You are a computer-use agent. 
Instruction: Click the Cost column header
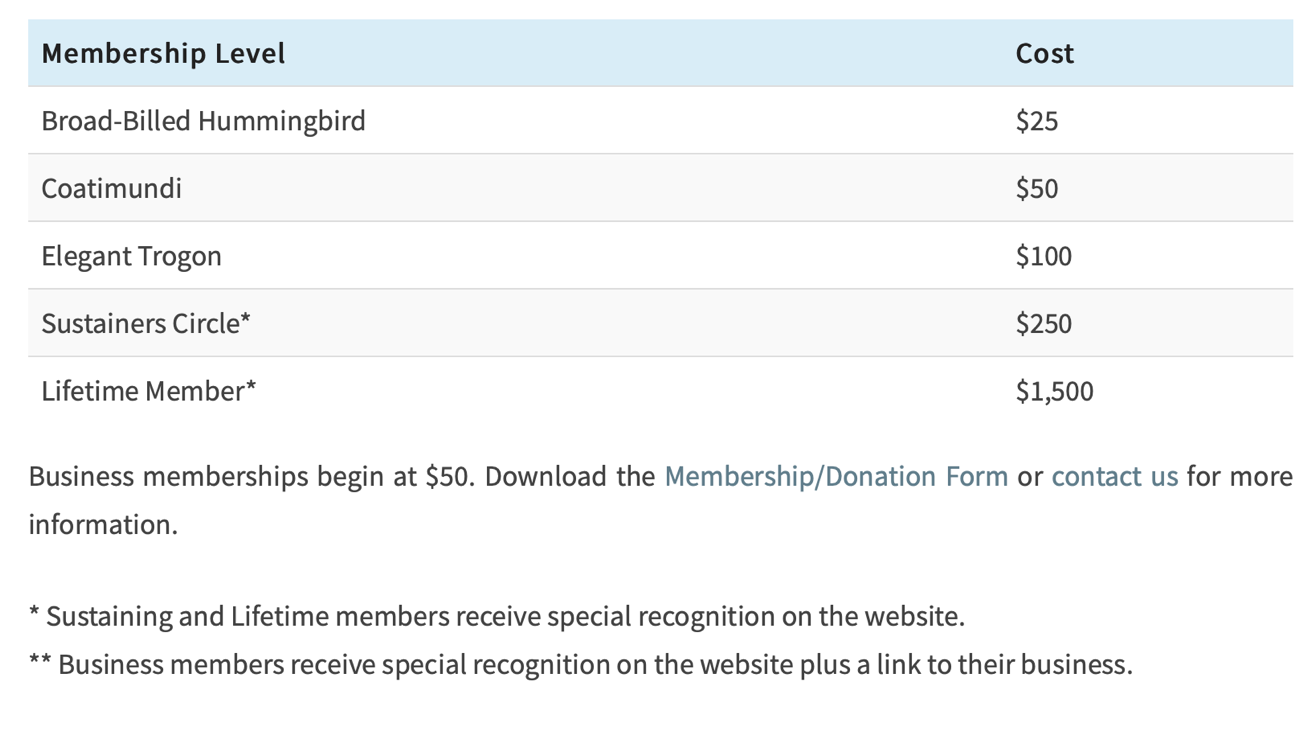[x=1044, y=53]
